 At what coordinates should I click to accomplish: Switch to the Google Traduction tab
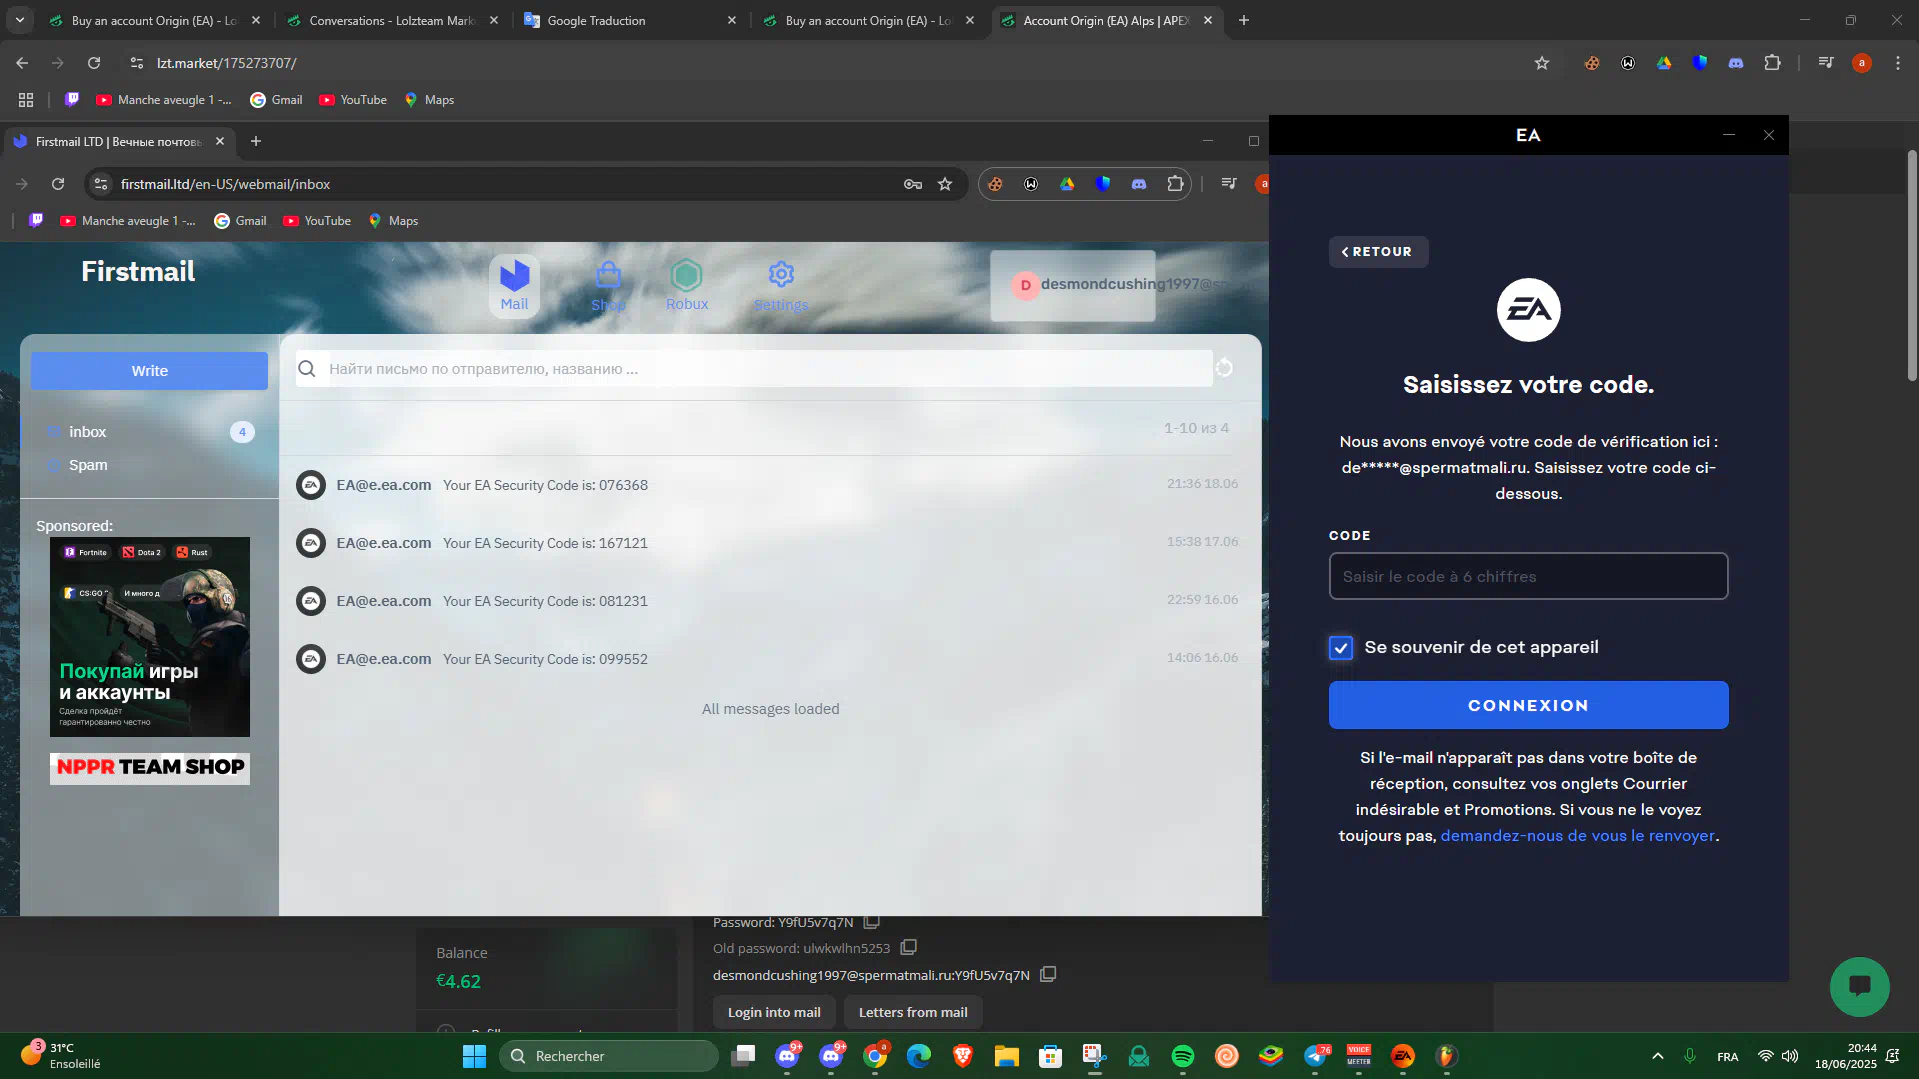[x=632, y=20]
